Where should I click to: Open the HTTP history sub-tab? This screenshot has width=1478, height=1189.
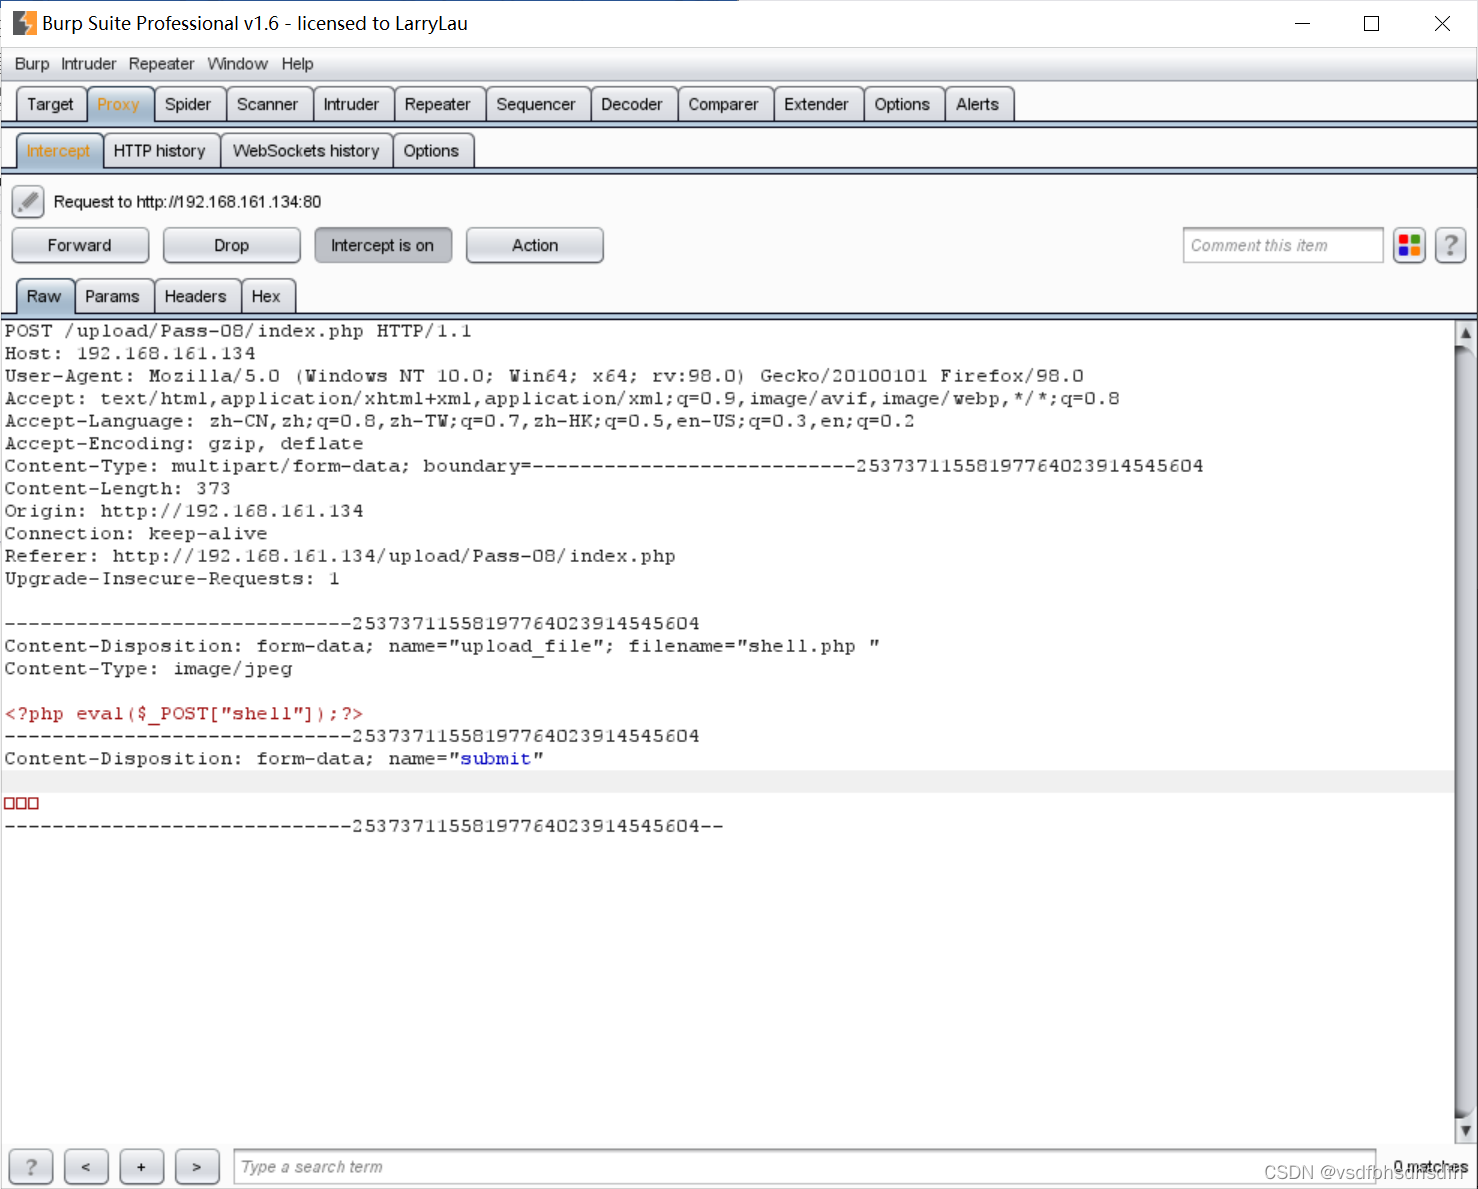click(x=160, y=151)
